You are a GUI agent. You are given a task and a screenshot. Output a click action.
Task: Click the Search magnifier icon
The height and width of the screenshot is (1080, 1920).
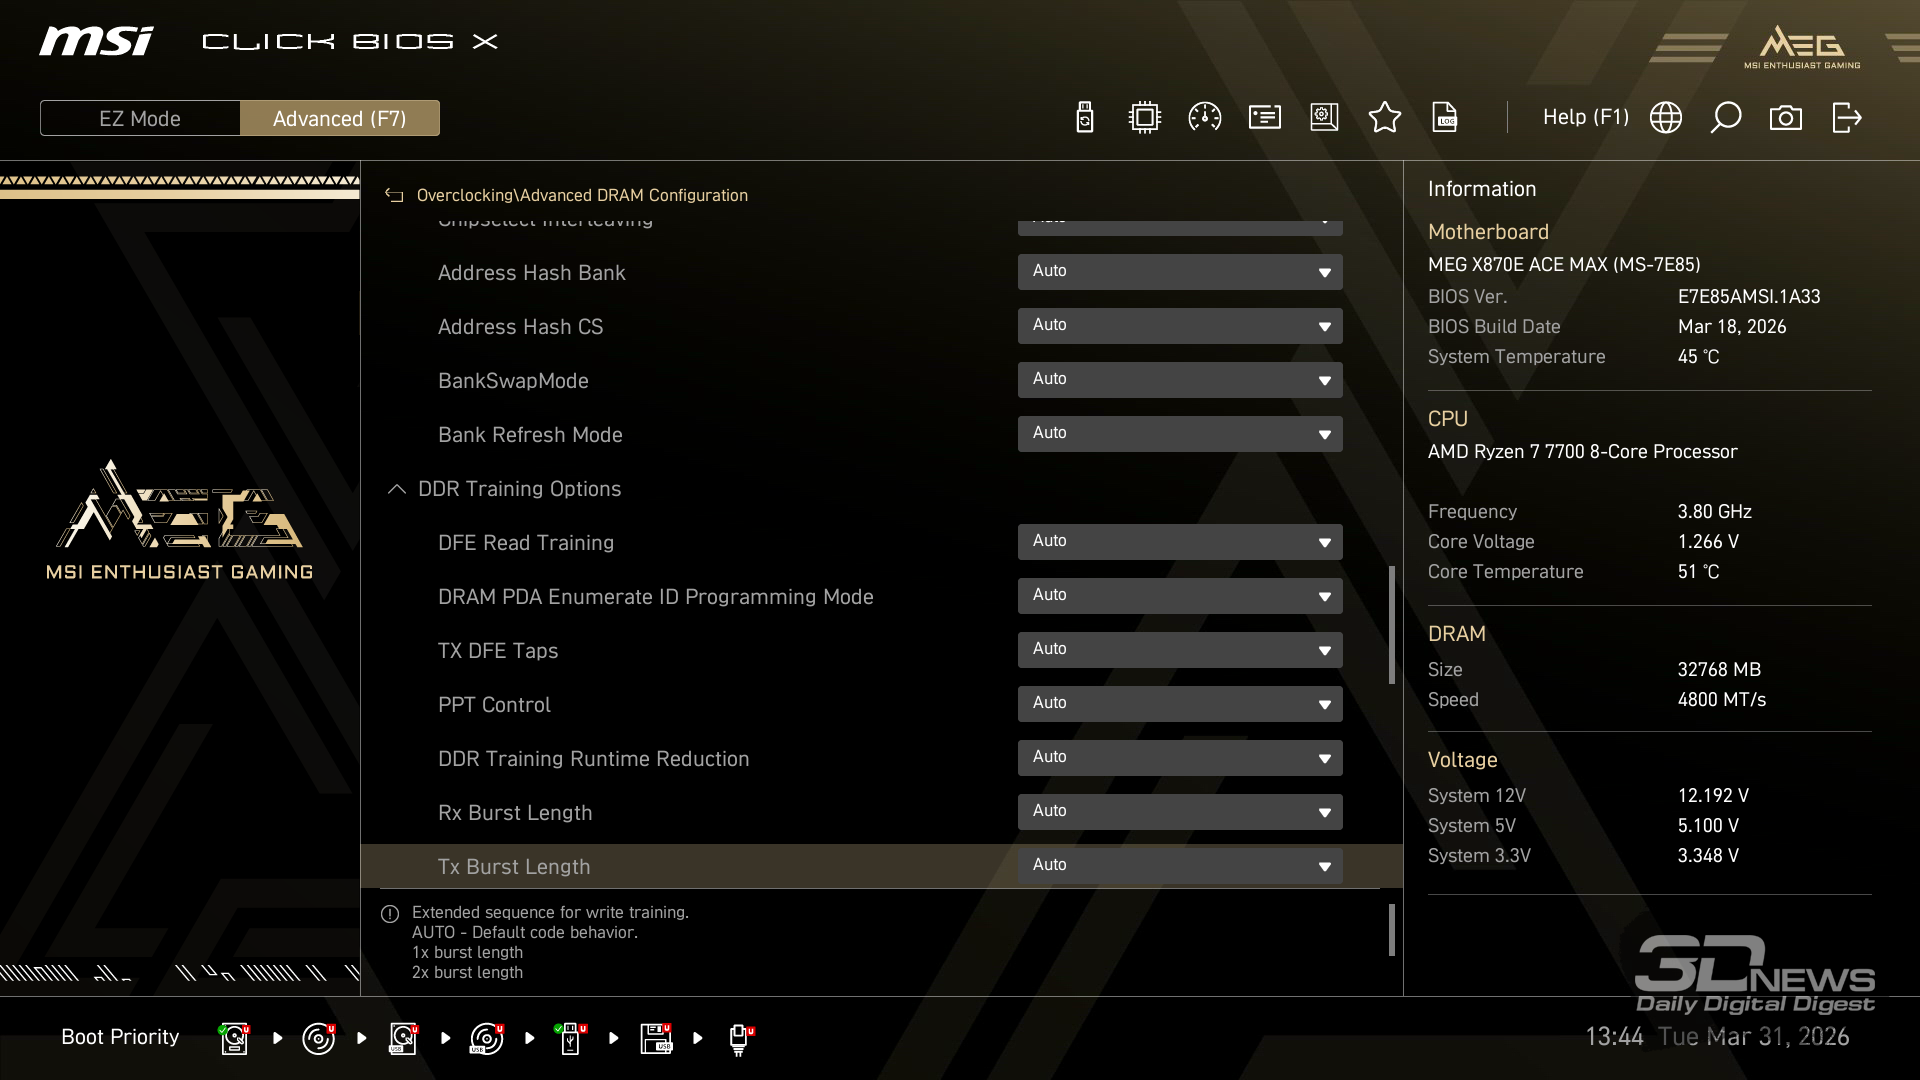tap(1725, 118)
